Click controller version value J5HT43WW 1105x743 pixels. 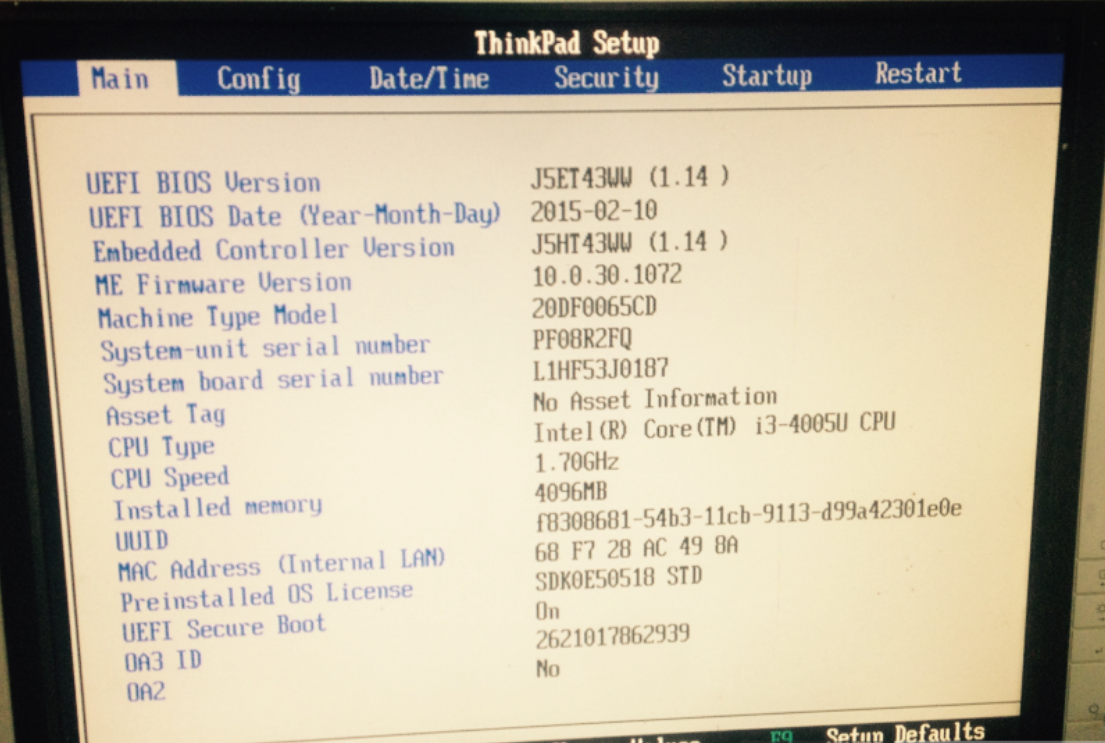click(x=630, y=242)
